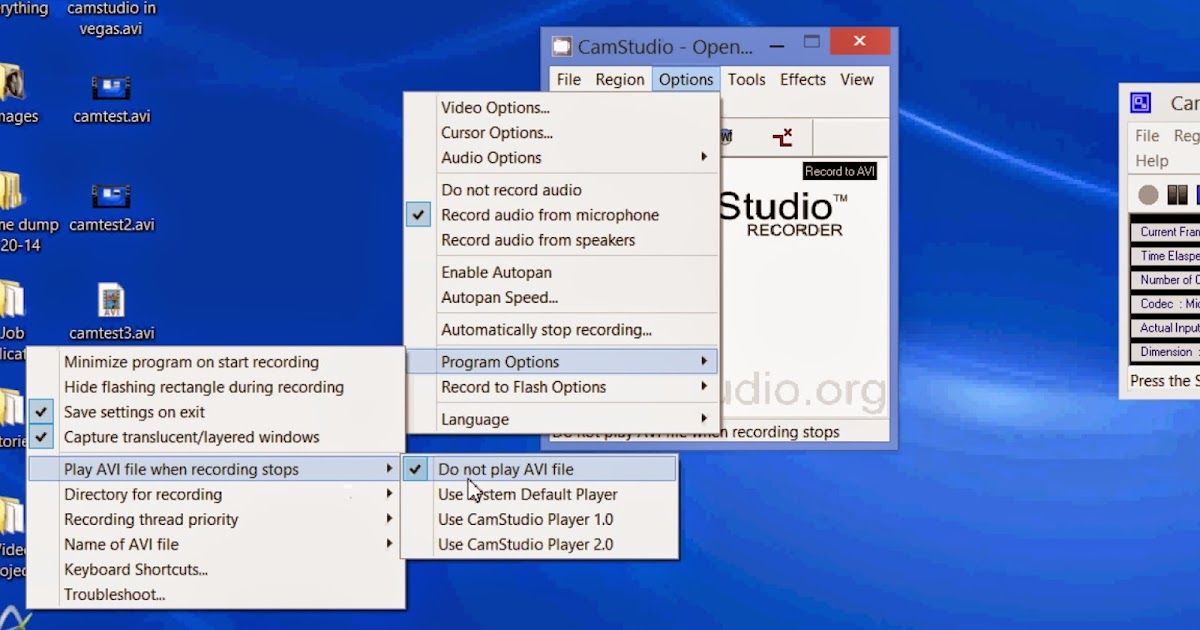Click CamStudio status bar text
1200x630 pixels.
tap(696, 433)
